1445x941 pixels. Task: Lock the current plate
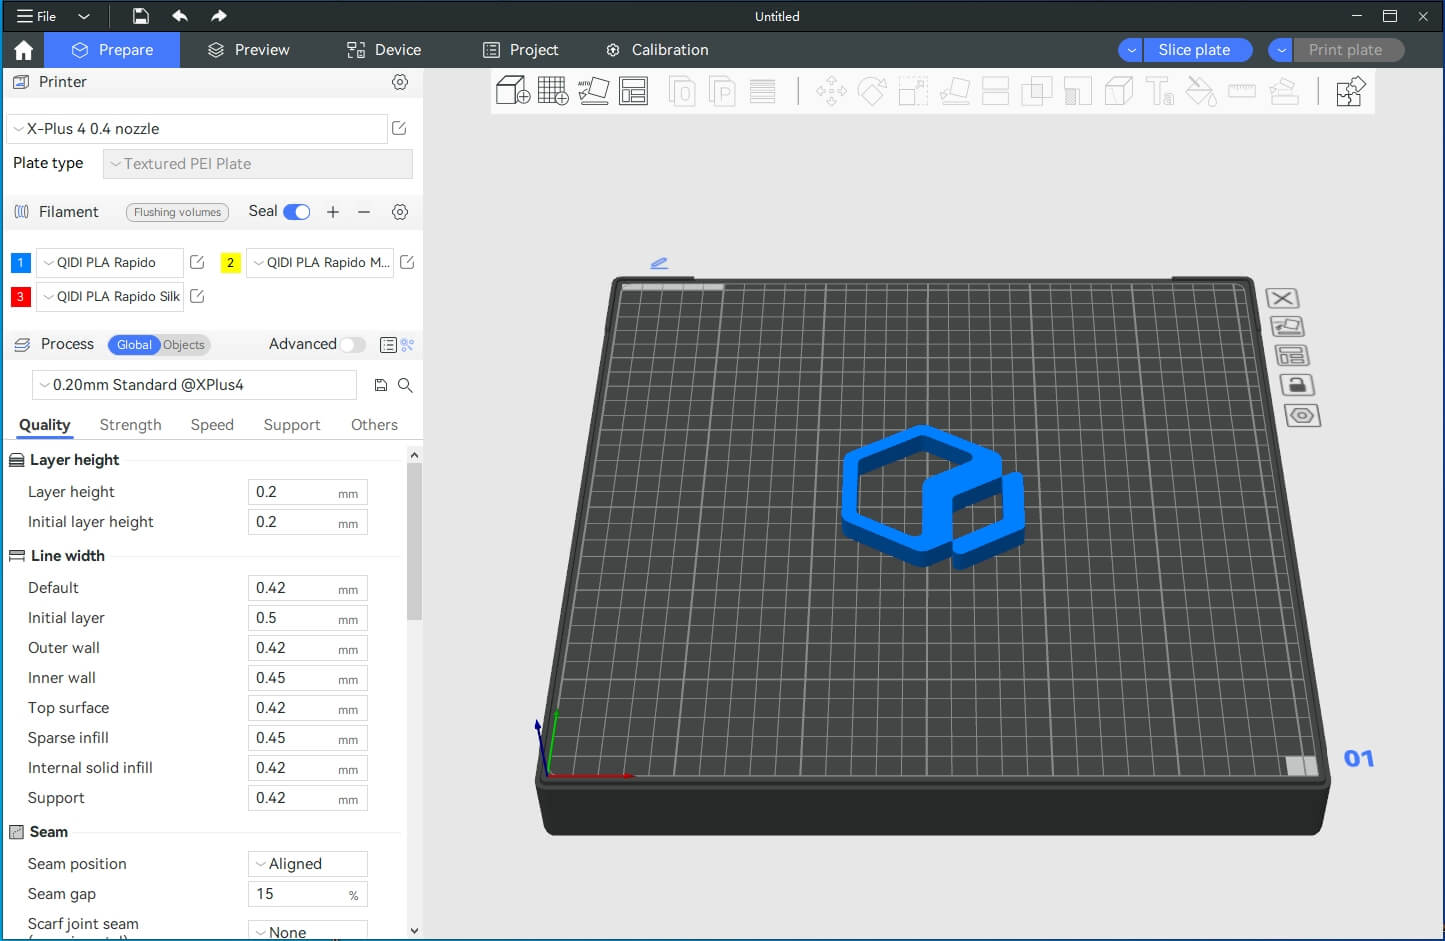coord(1297,384)
